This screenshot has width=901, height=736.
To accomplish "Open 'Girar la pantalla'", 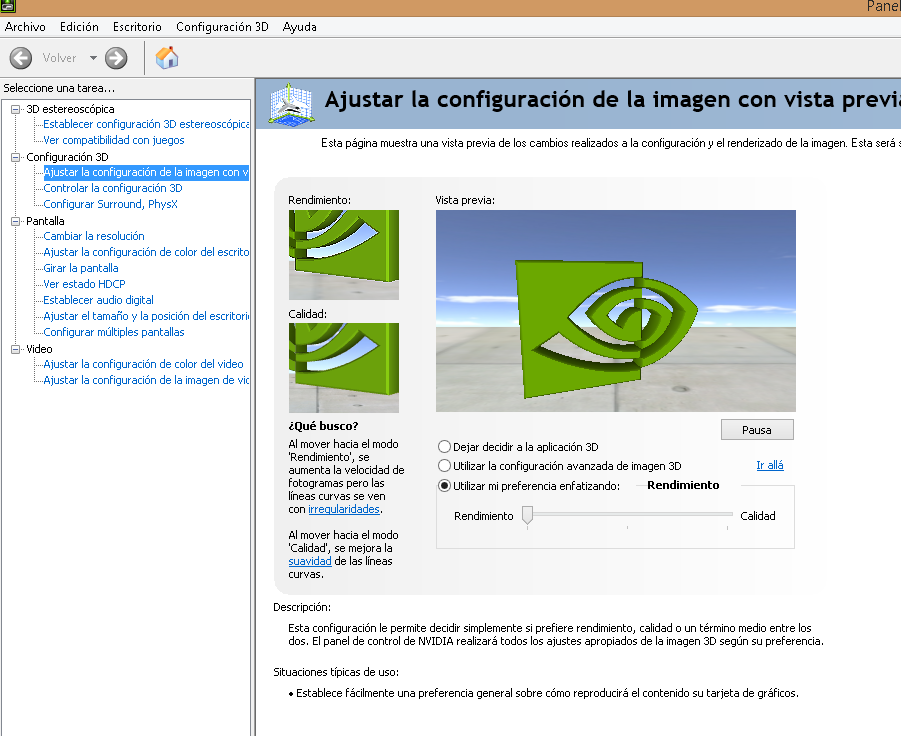I will pyautogui.click(x=81, y=268).
